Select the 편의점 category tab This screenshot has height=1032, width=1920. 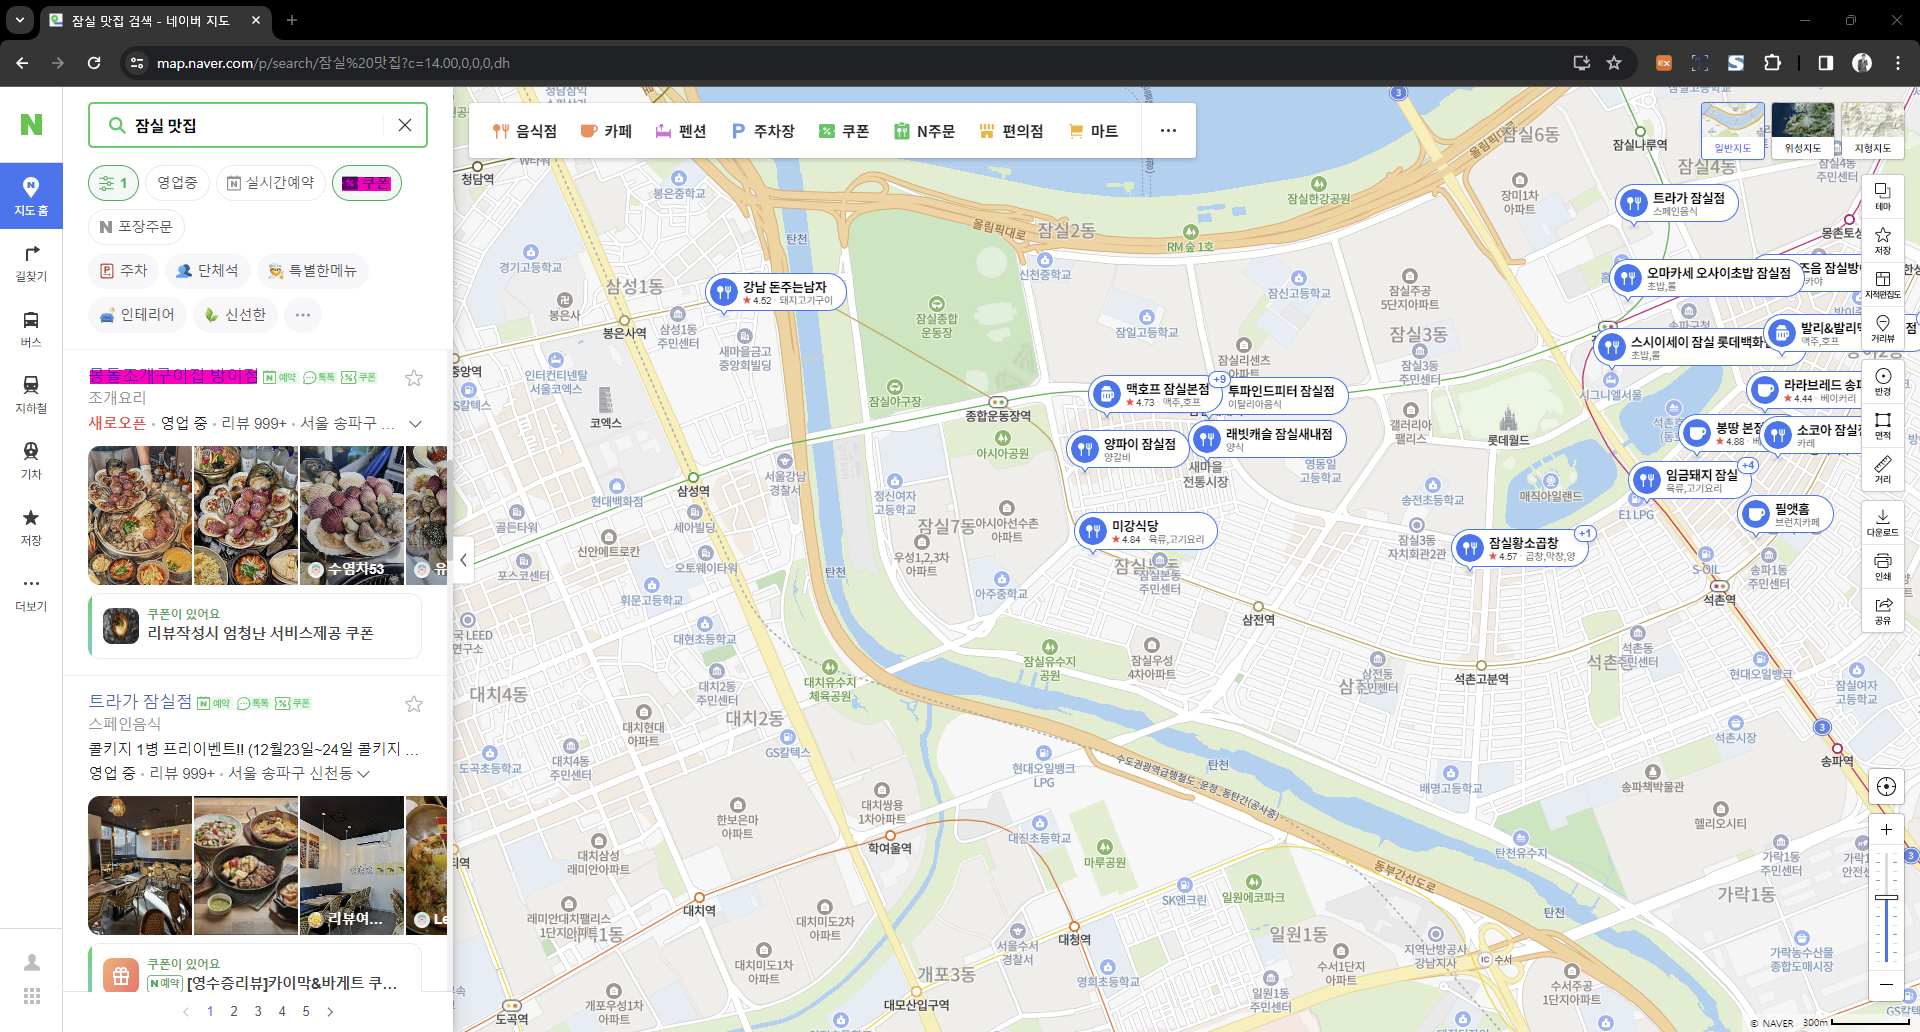coord(1011,131)
